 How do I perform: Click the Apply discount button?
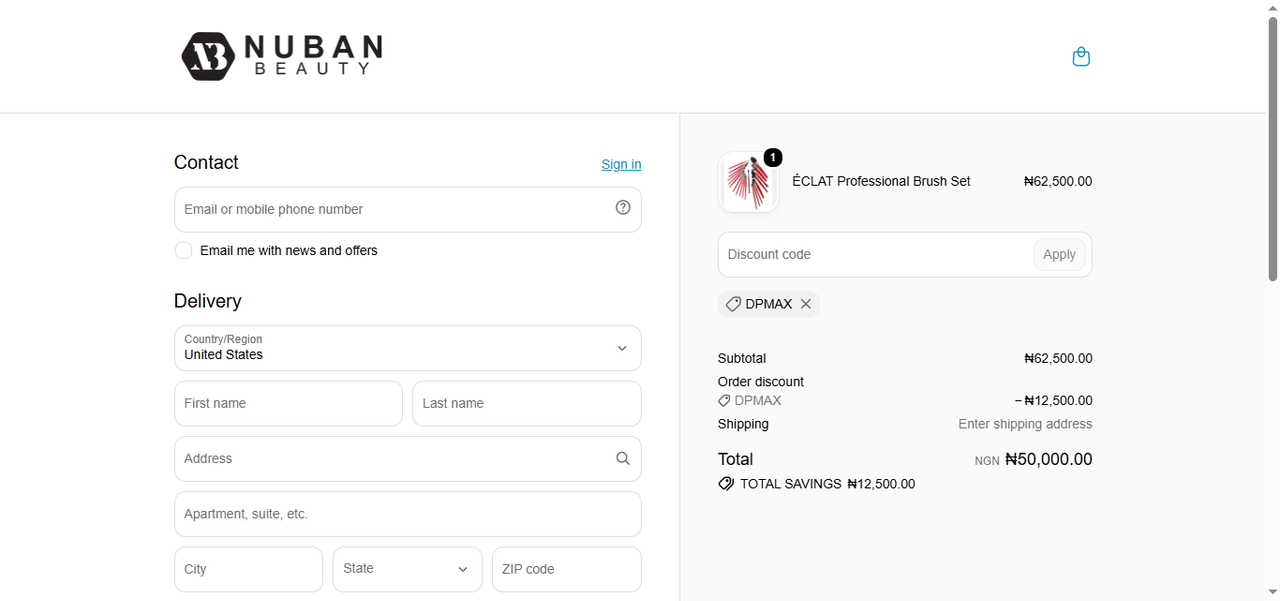point(1059,254)
